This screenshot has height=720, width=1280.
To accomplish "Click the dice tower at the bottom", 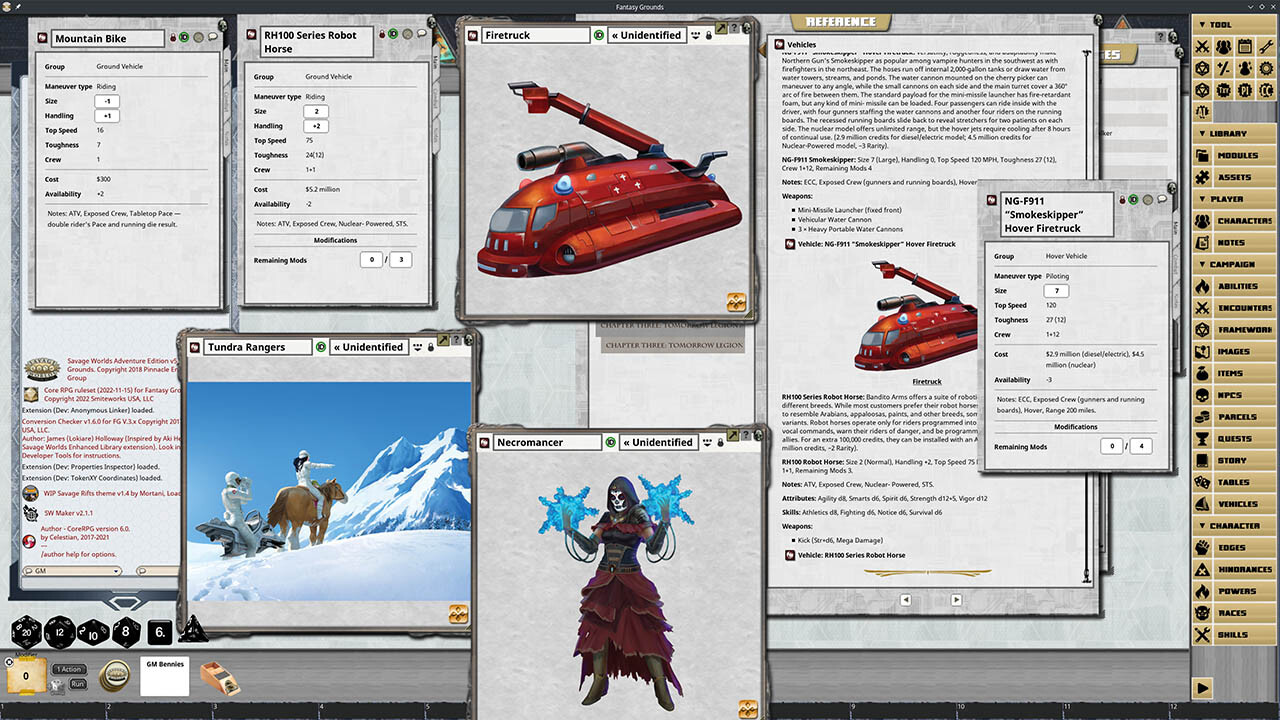I will 218,680.
